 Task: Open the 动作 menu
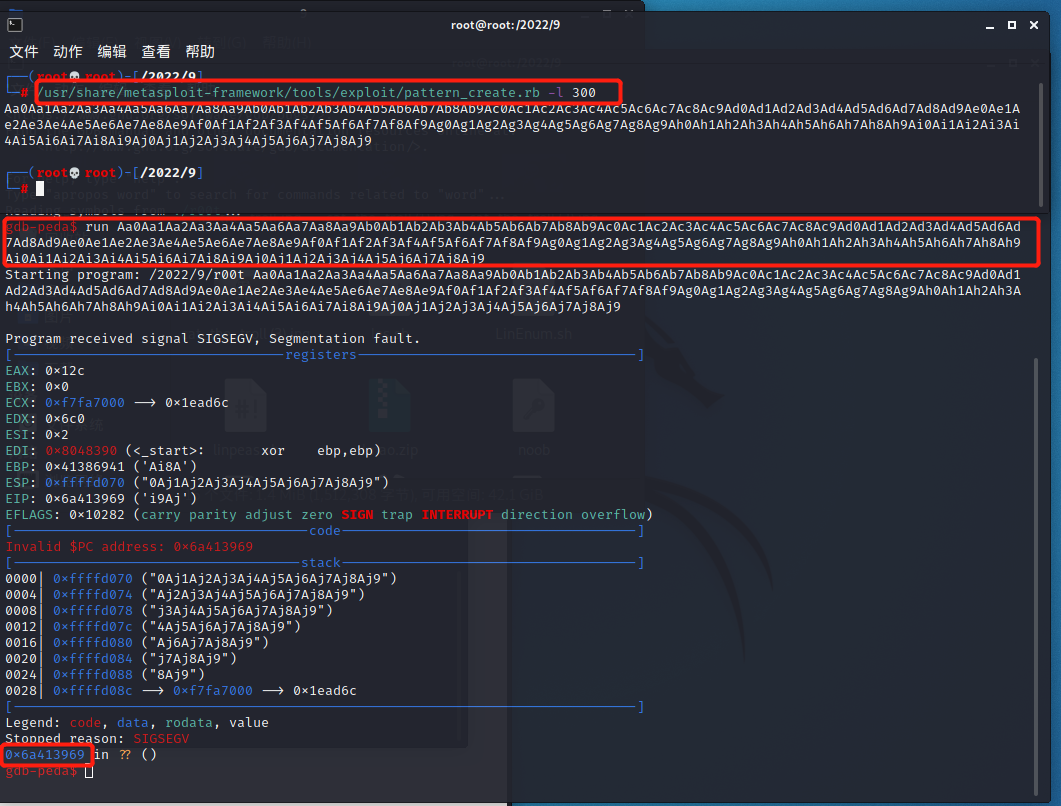tap(68, 51)
